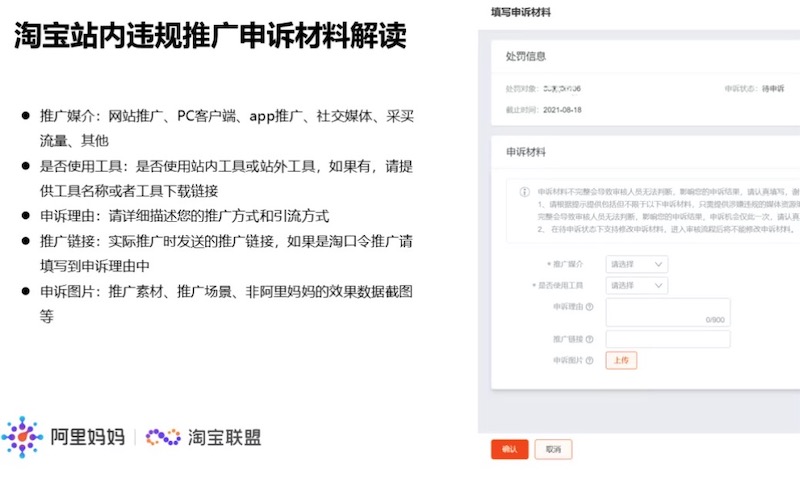
Task: Click the bullet text starting 推广链接
Action: point(227,253)
